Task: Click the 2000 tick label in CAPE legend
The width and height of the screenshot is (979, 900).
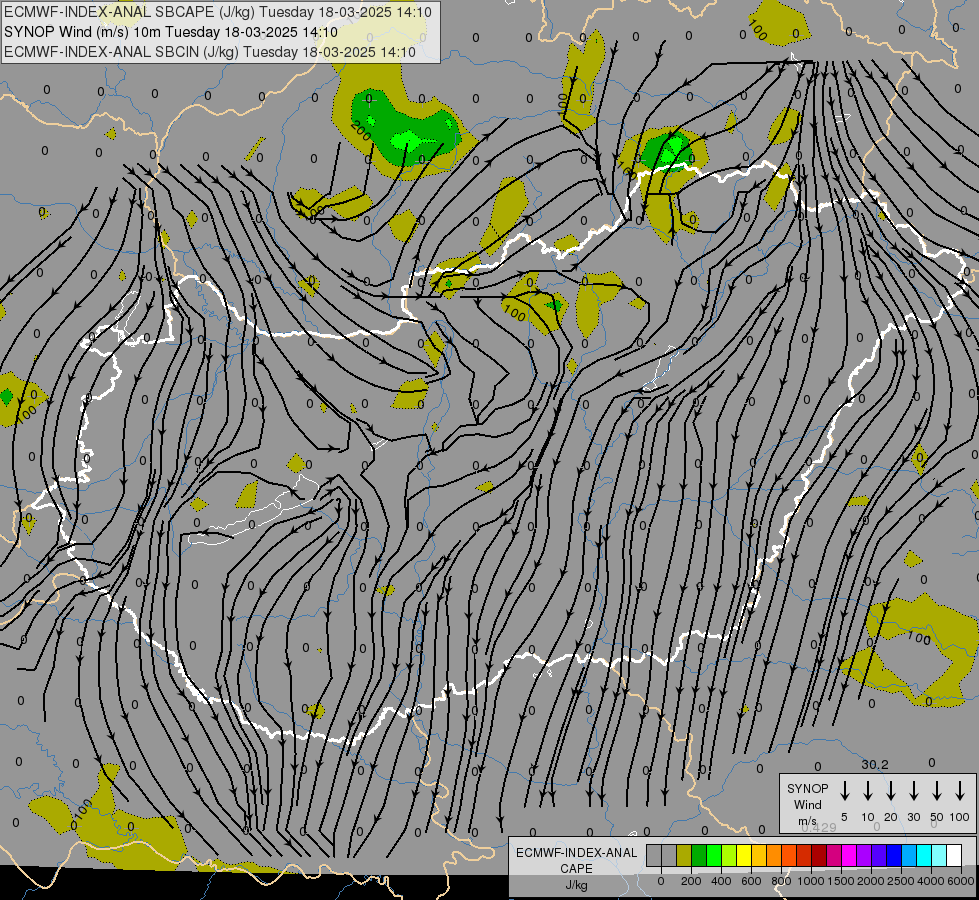Action: (x=871, y=881)
